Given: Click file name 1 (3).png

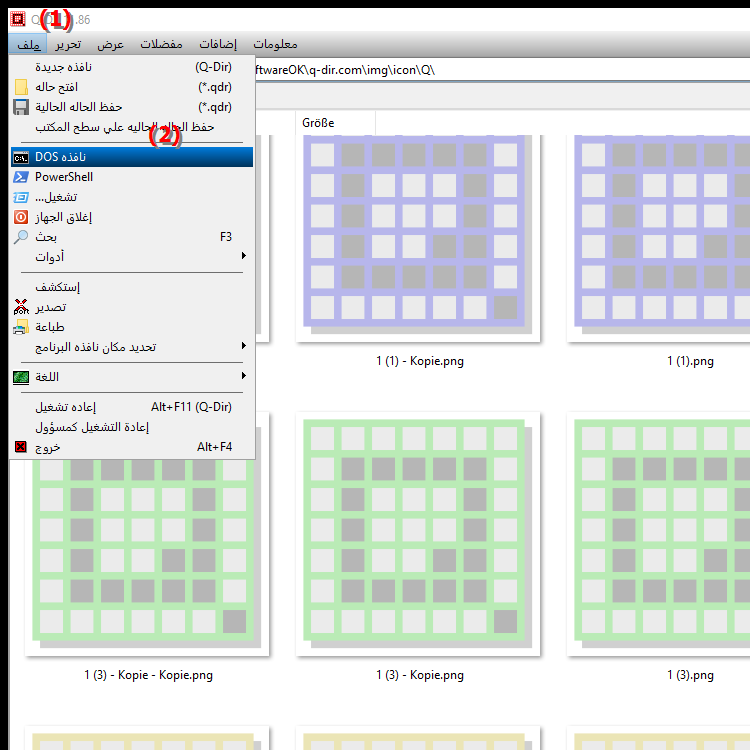Looking at the screenshot, I should coord(690,675).
